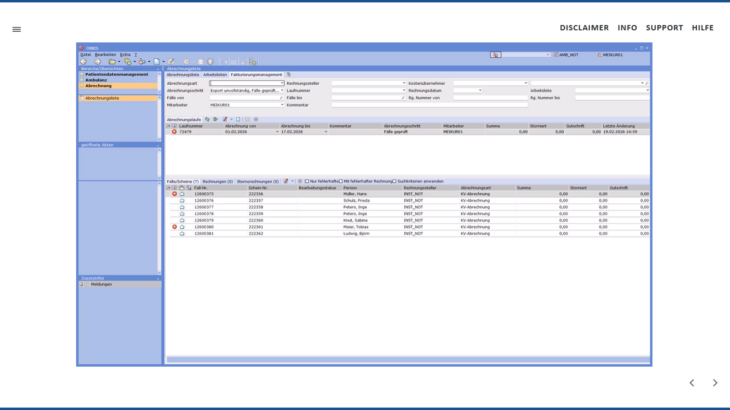
Task: Click the DISCLAIMER link
Action: click(x=583, y=28)
